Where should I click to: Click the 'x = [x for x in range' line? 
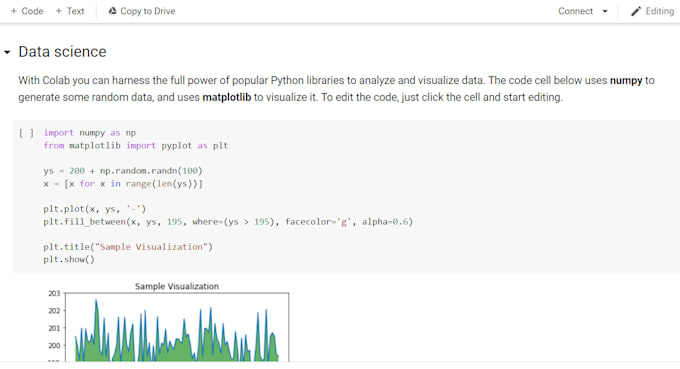tap(123, 184)
